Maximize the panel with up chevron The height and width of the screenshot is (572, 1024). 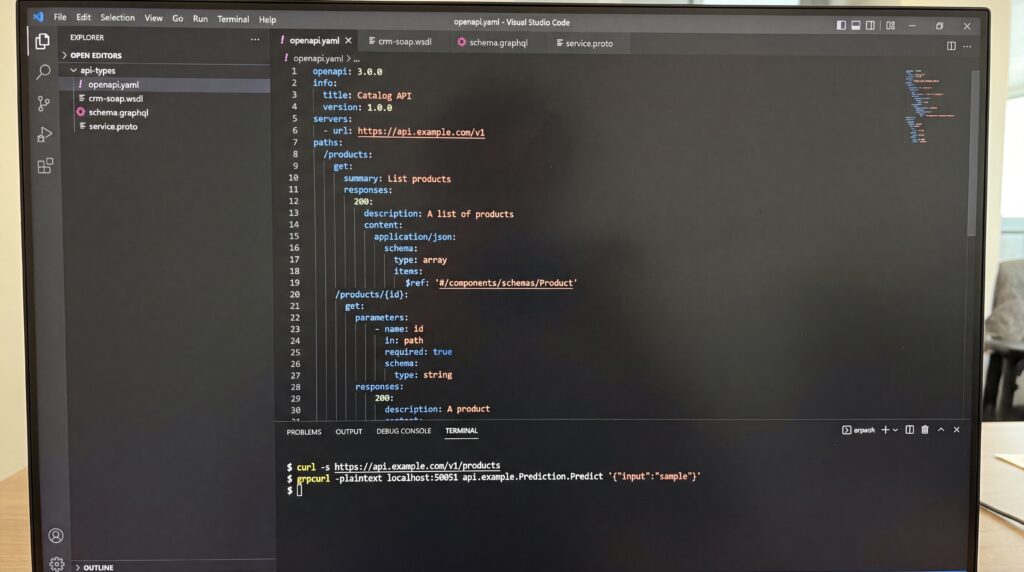click(941, 430)
